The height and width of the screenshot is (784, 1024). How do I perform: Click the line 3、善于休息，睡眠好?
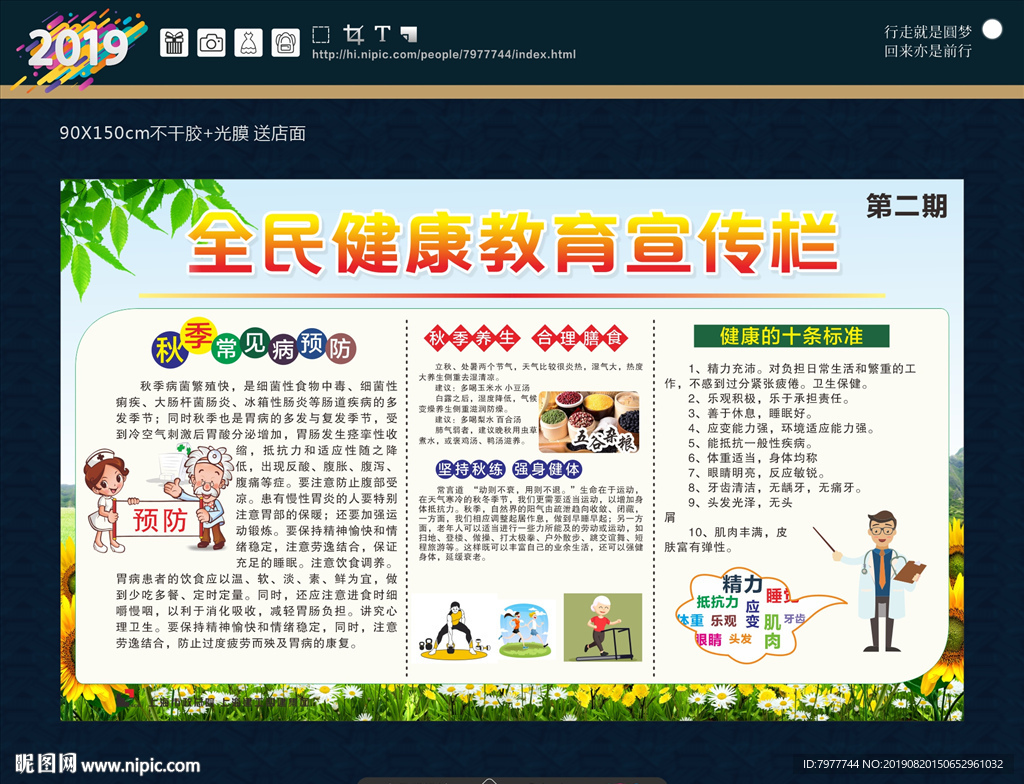click(750, 413)
